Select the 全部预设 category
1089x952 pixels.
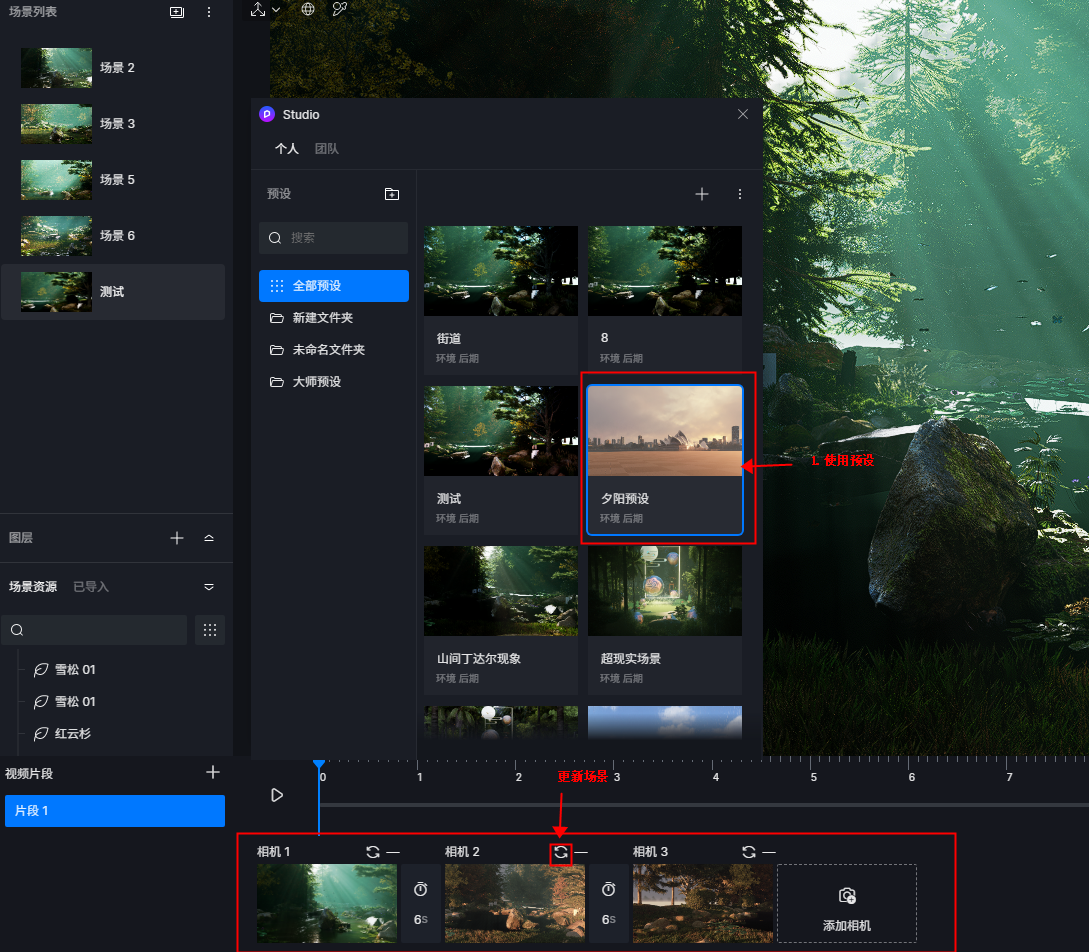333,286
